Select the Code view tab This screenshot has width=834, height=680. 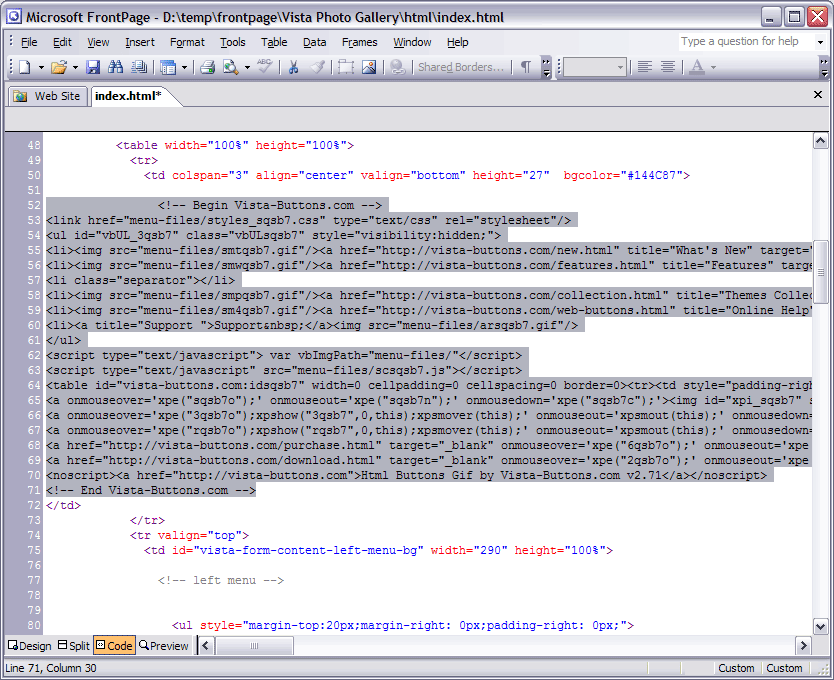[114, 645]
